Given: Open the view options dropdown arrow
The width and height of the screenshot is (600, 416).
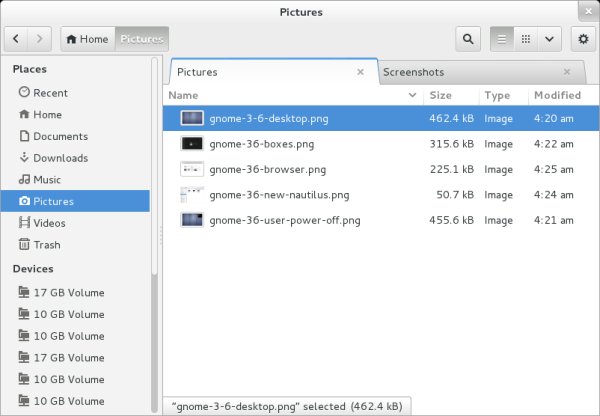Looking at the screenshot, I should click(549, 39).
